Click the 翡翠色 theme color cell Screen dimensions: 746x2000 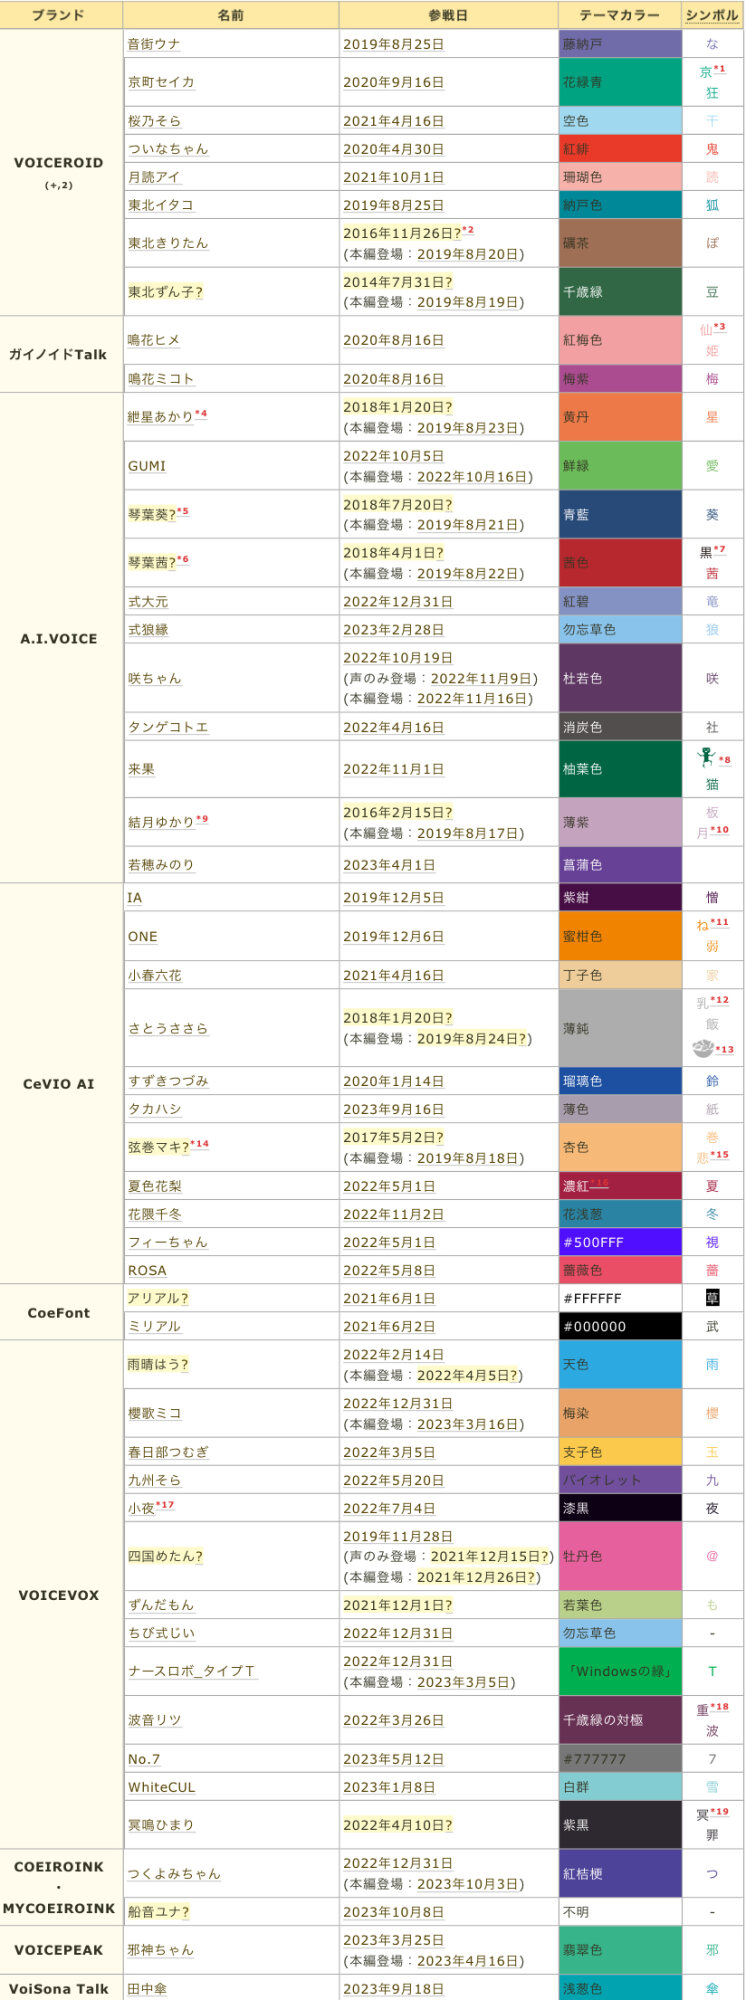pos(620,1950)
